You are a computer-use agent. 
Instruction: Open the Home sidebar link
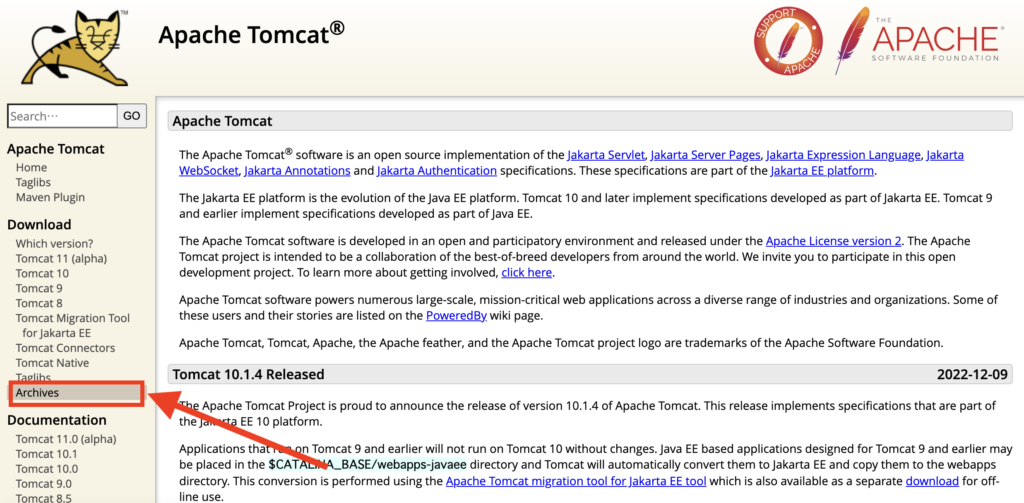(31, 168)
